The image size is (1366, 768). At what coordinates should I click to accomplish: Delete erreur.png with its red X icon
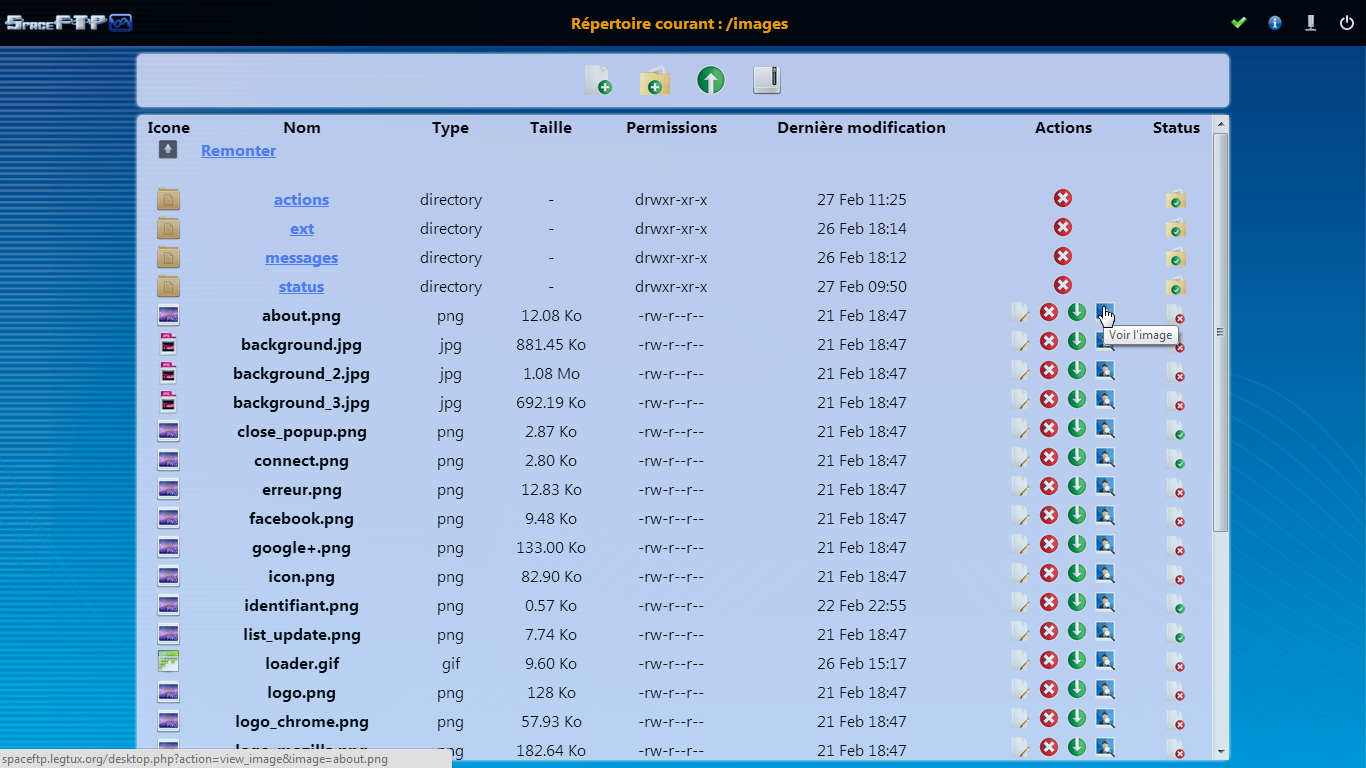coord(1049,486)
